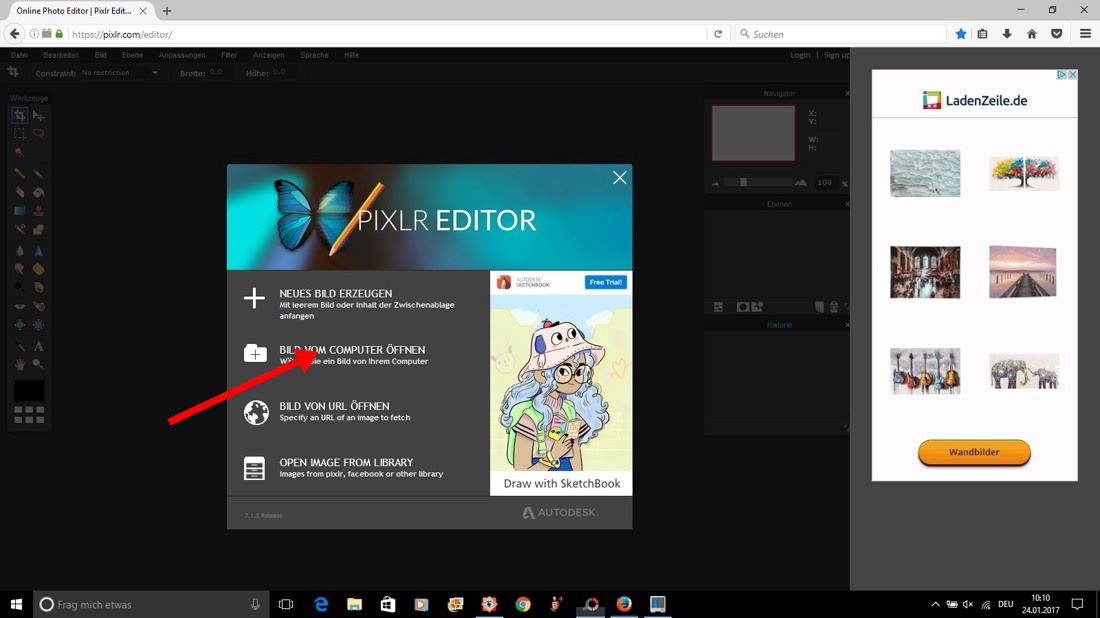The width and height of the screenshot is (1100, 618).
Task: Click the Wandbilder button in the ad
Action: tap(974, 452)
